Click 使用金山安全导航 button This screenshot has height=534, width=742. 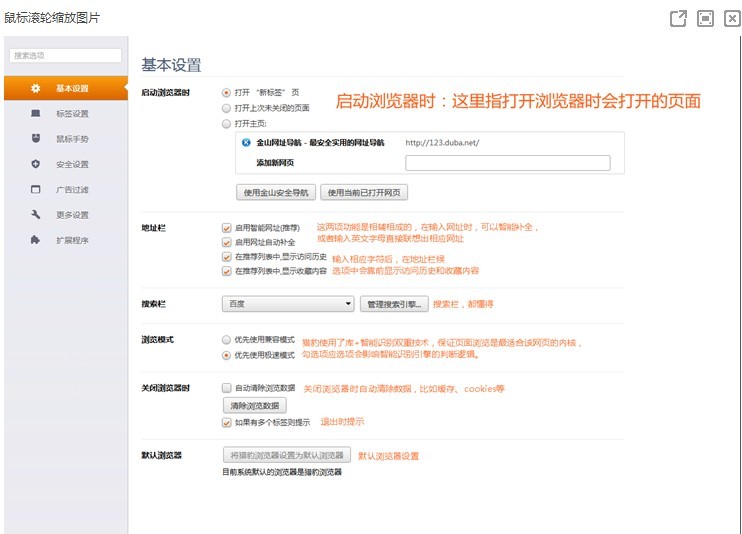pyautogui.click(x=276, y=192)
